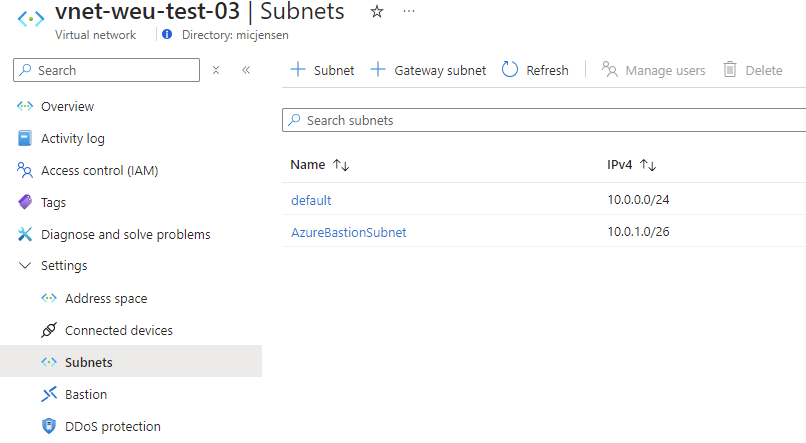Screen dimensions: 806x443
Task: Favorite the virtual network with star icon
Action: tap(376, 11)
